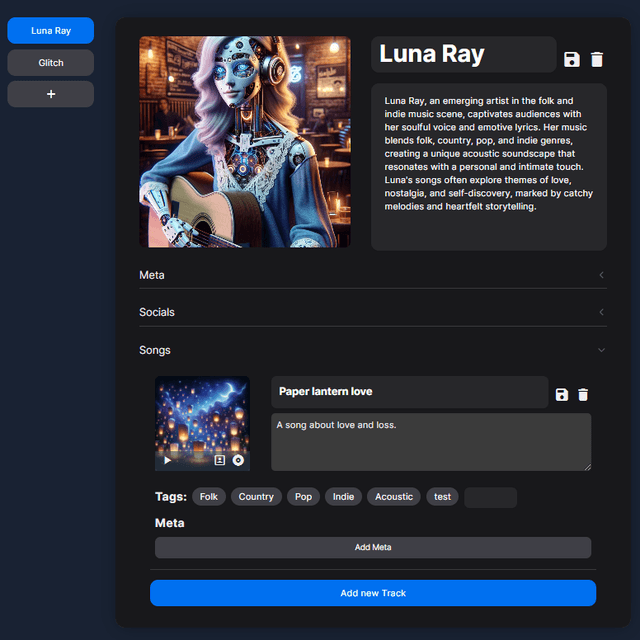This screenshot has height=640, width=640.
Task: Save the Luna Ray artist profile
Action: [x=572, y=60]
